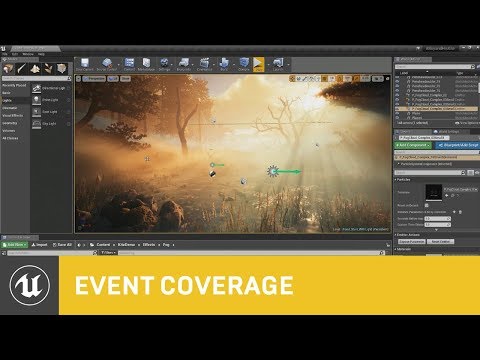
Task: Expand the Add Component dropdown
Action: pos(413,145)
